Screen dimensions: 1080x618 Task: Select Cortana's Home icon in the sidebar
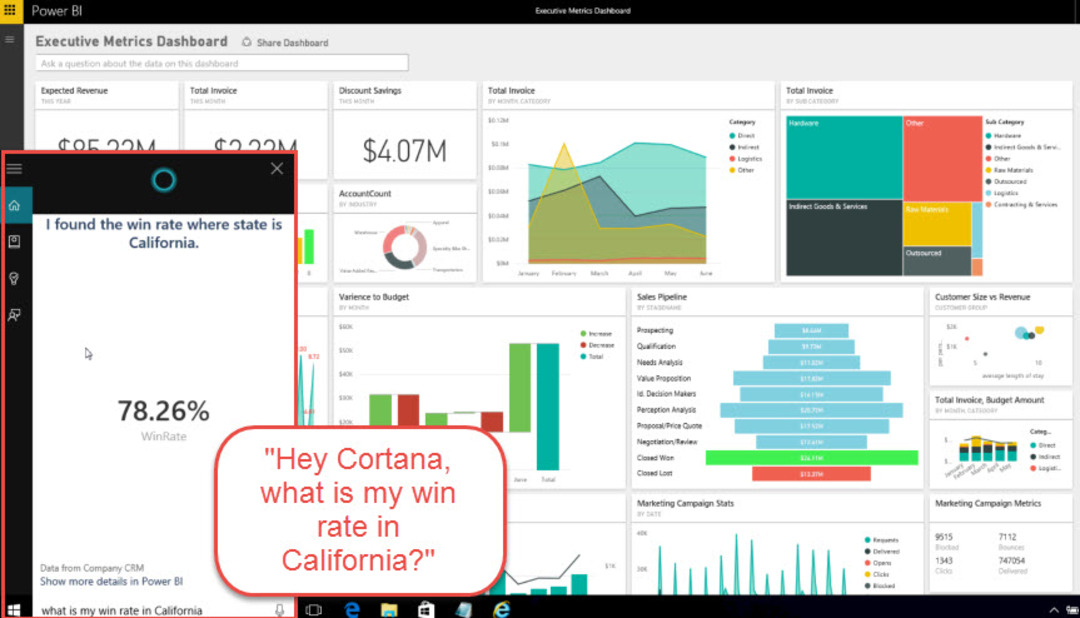13,204
